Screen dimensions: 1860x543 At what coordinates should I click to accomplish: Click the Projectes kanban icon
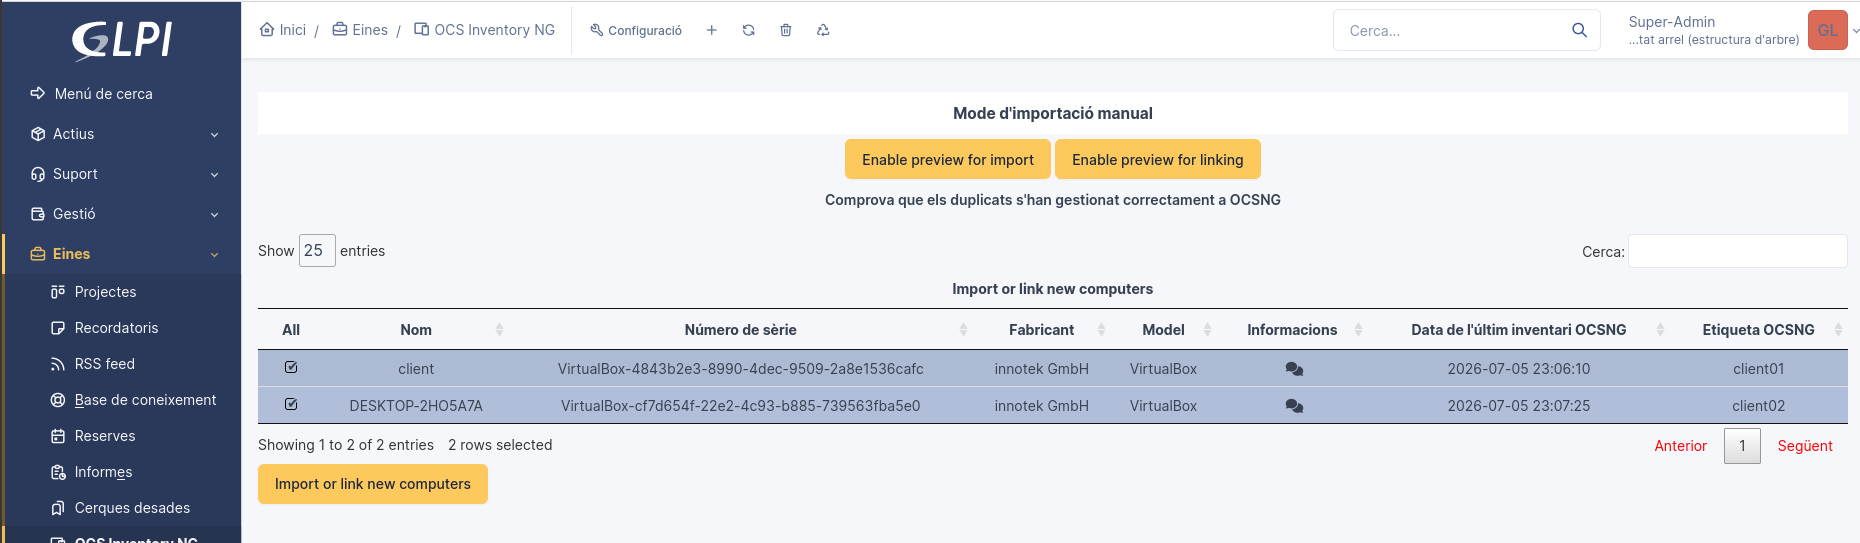[58, 292]
